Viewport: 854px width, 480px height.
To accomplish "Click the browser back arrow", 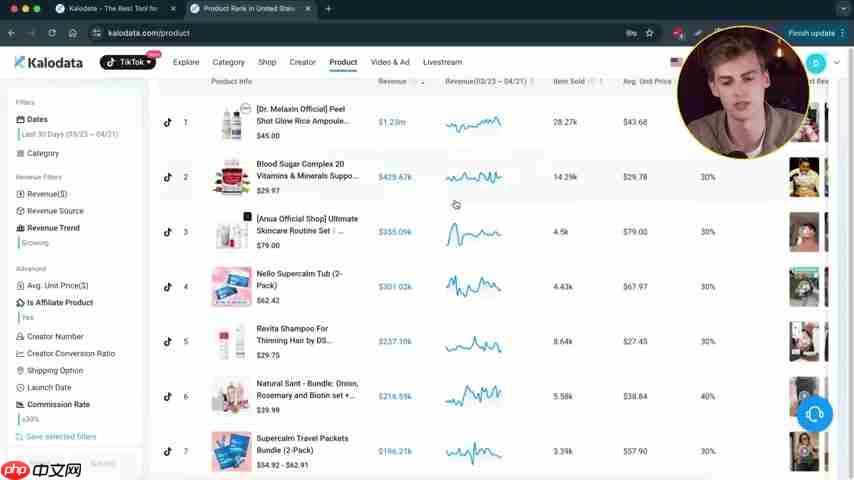I will (x=11, y=33).
